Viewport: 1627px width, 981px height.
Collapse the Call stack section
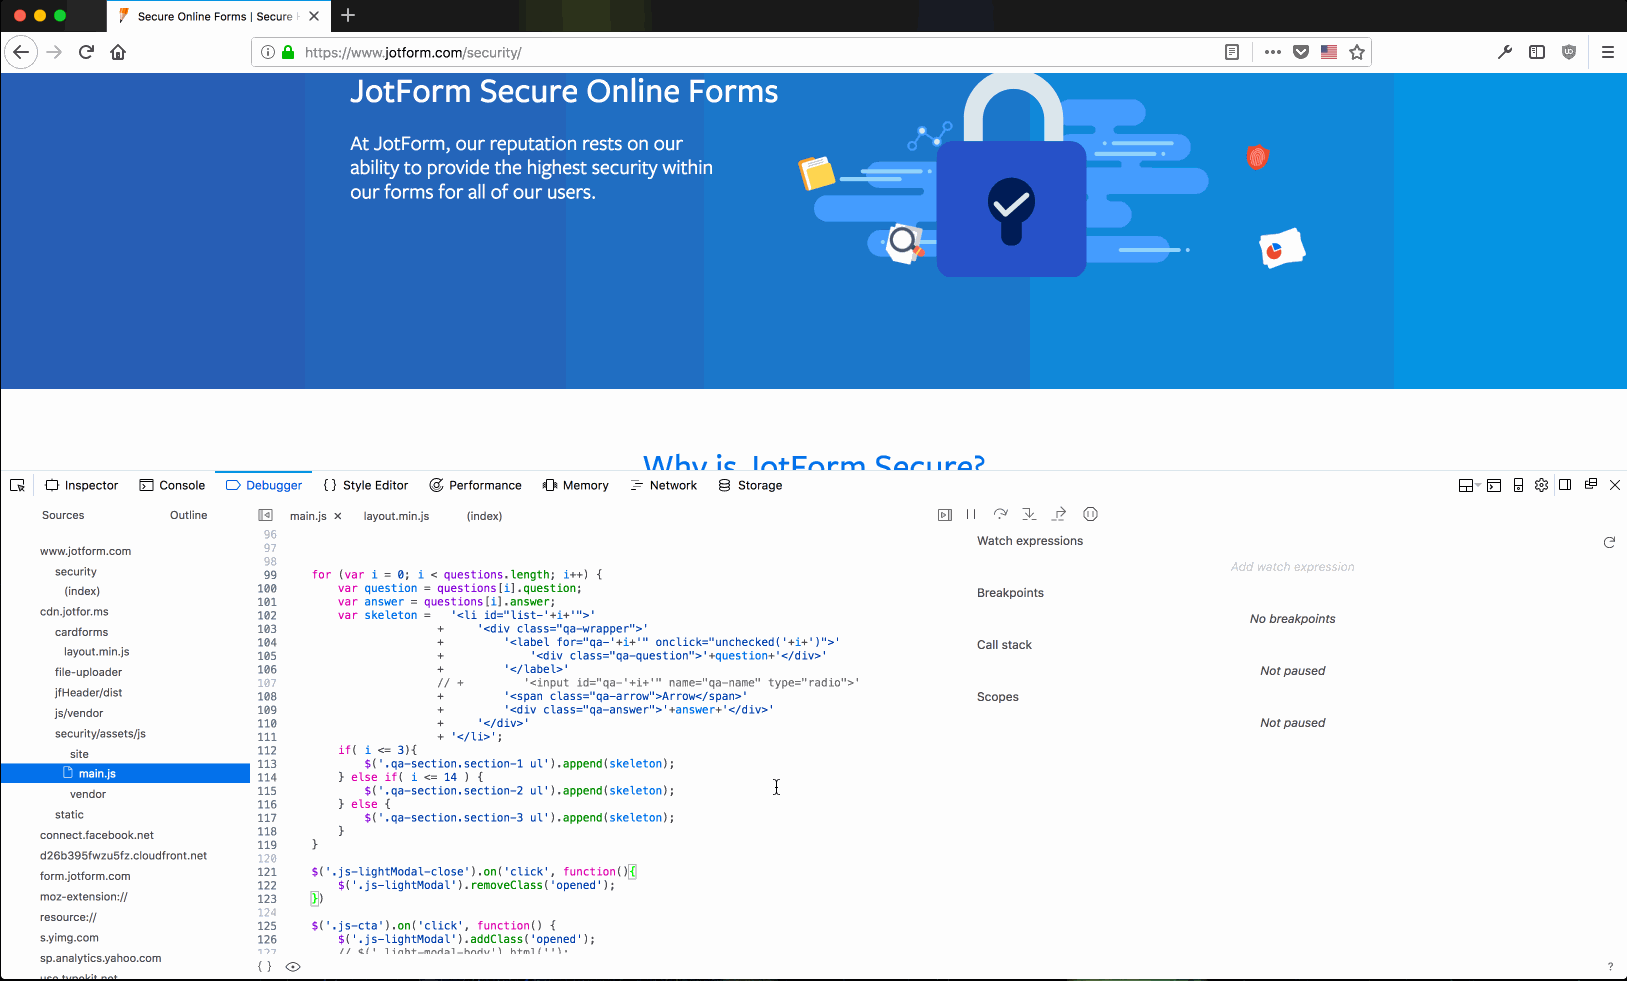(x=1004, y=645)
